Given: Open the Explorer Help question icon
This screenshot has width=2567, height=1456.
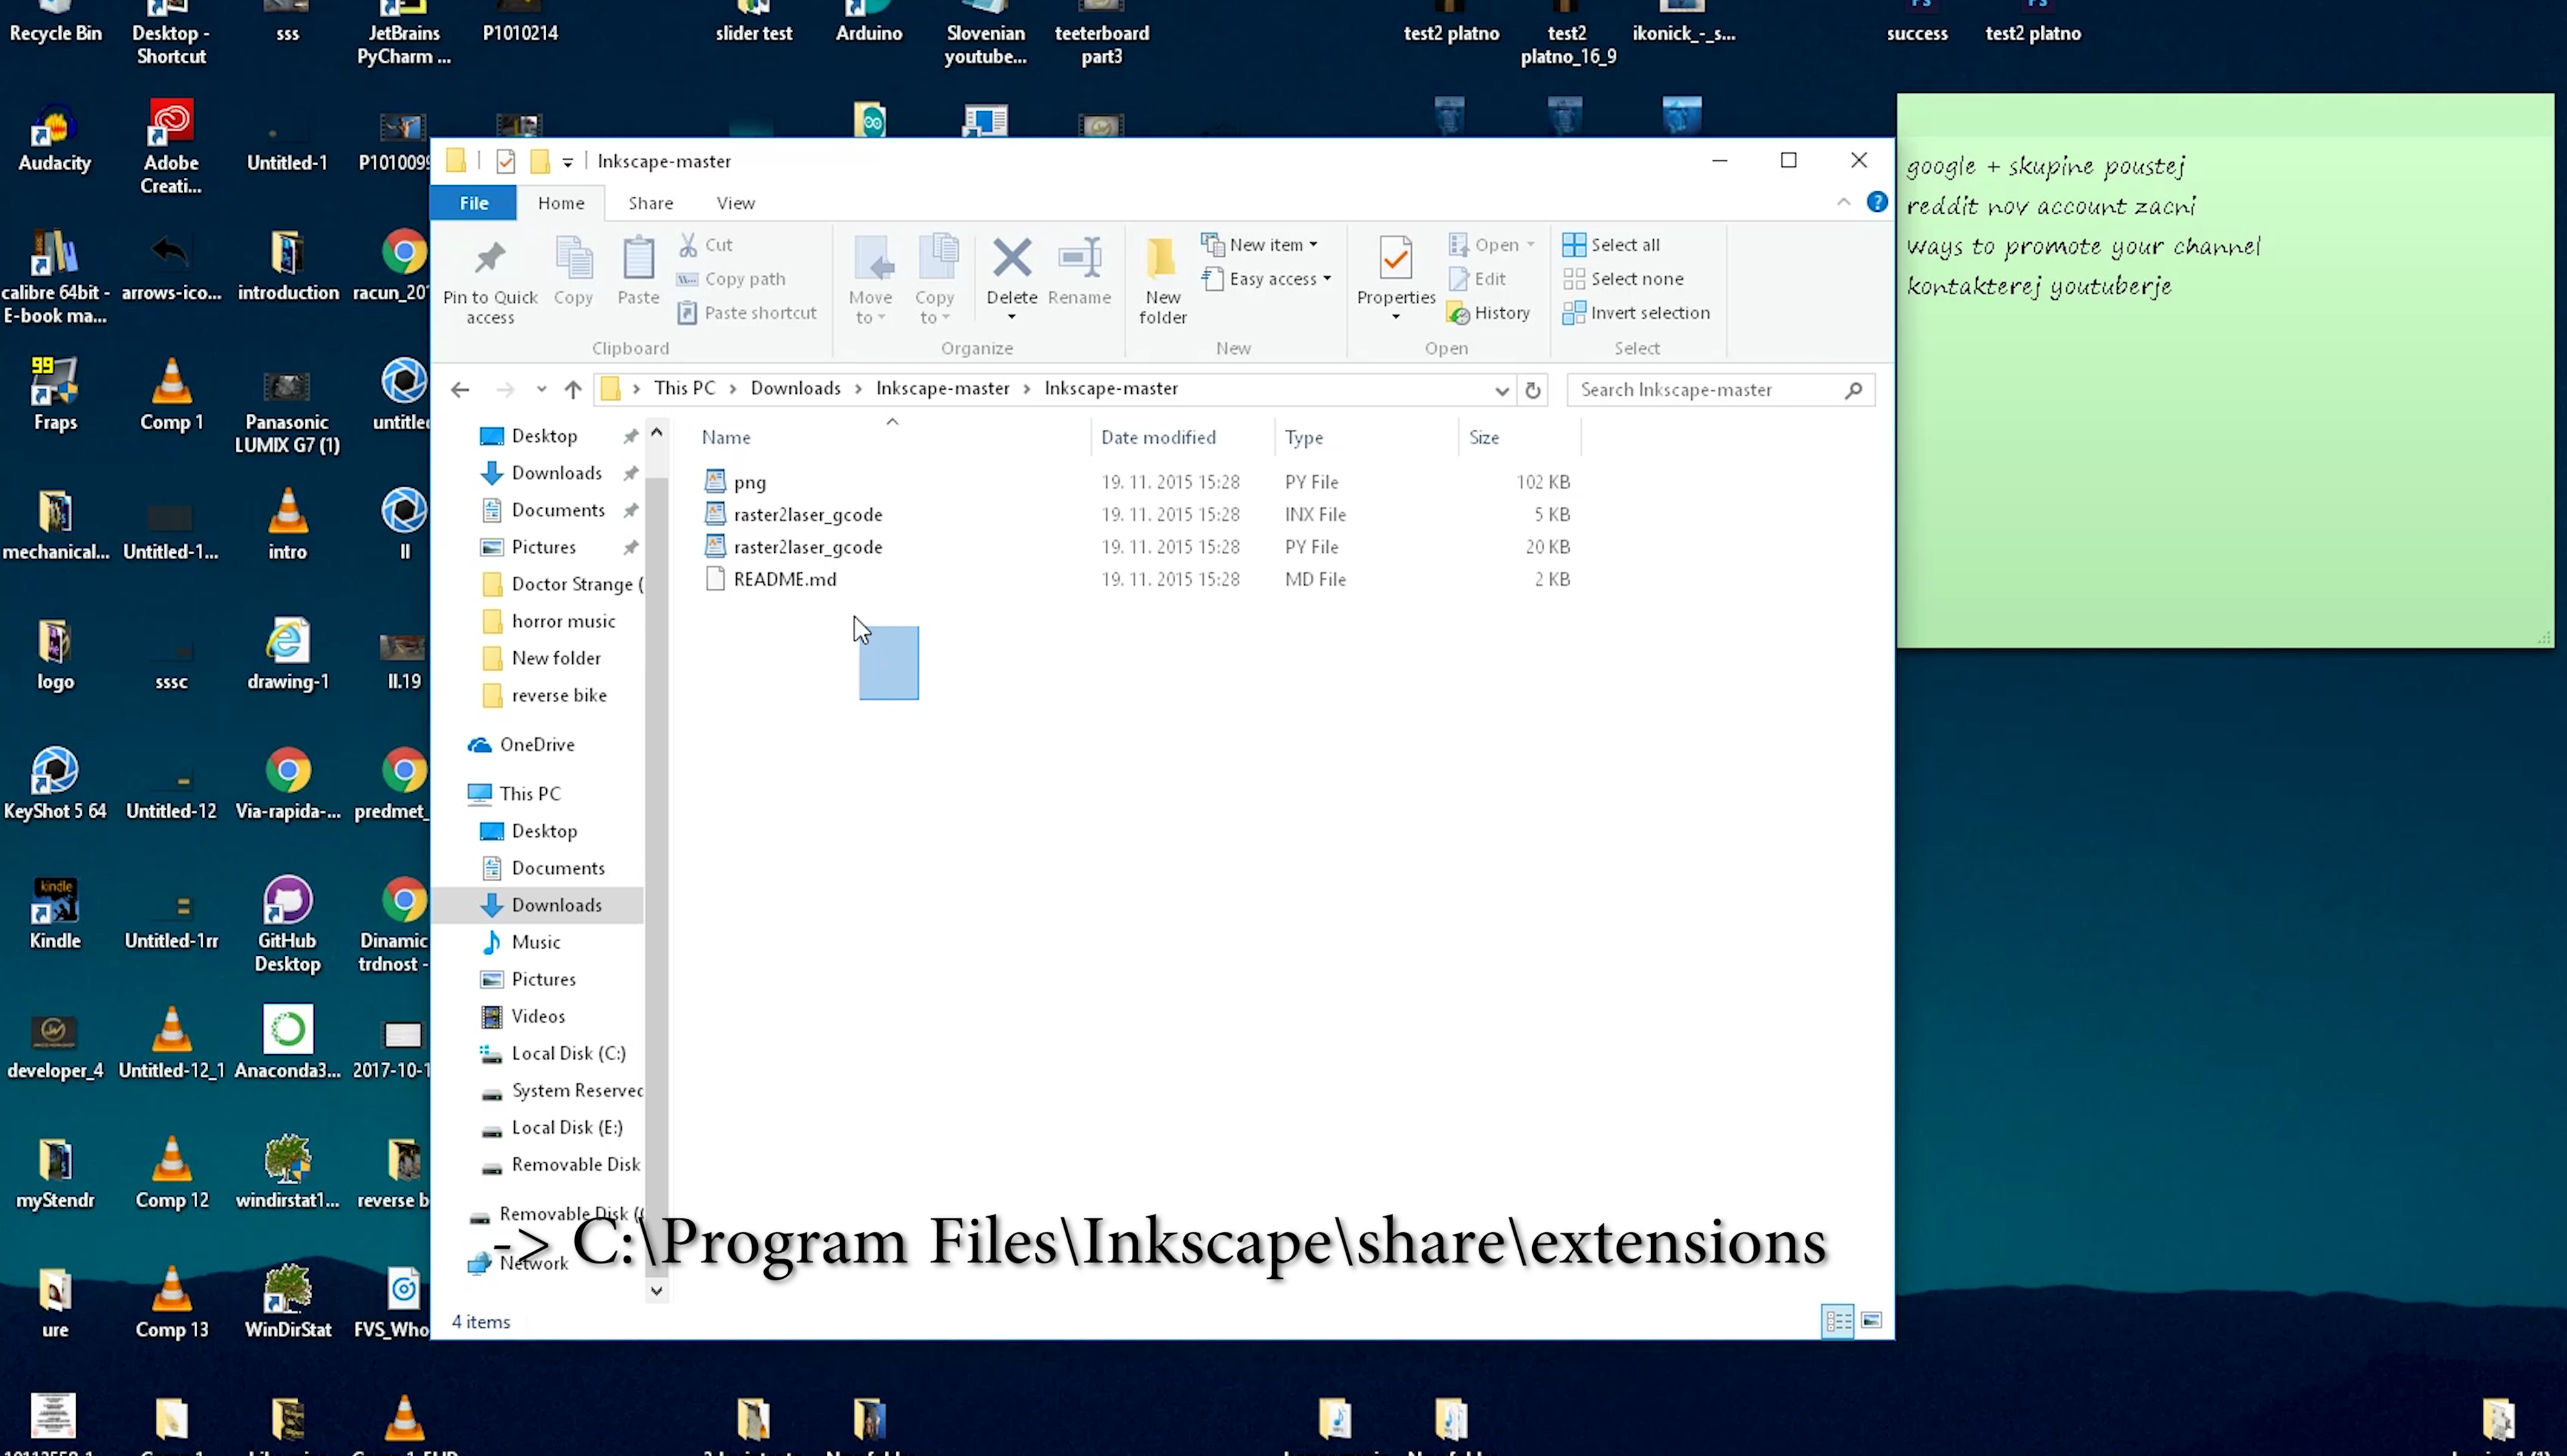Looking at the screenshot, I should [1877, 202].
